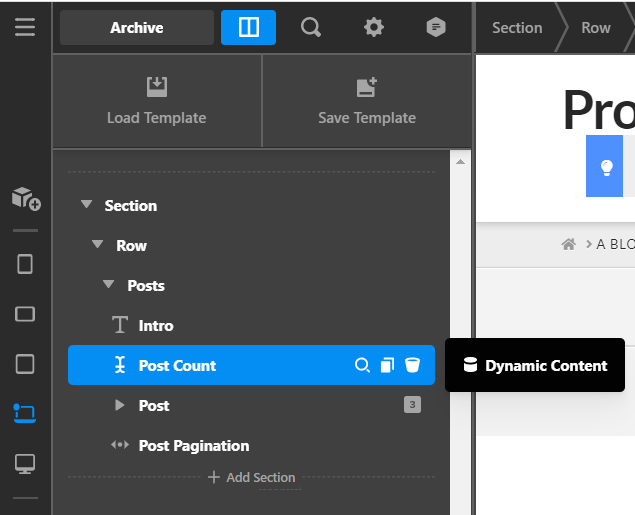
Task: Click the blue lightbulb icon in preview
Action: pos(605,167)
